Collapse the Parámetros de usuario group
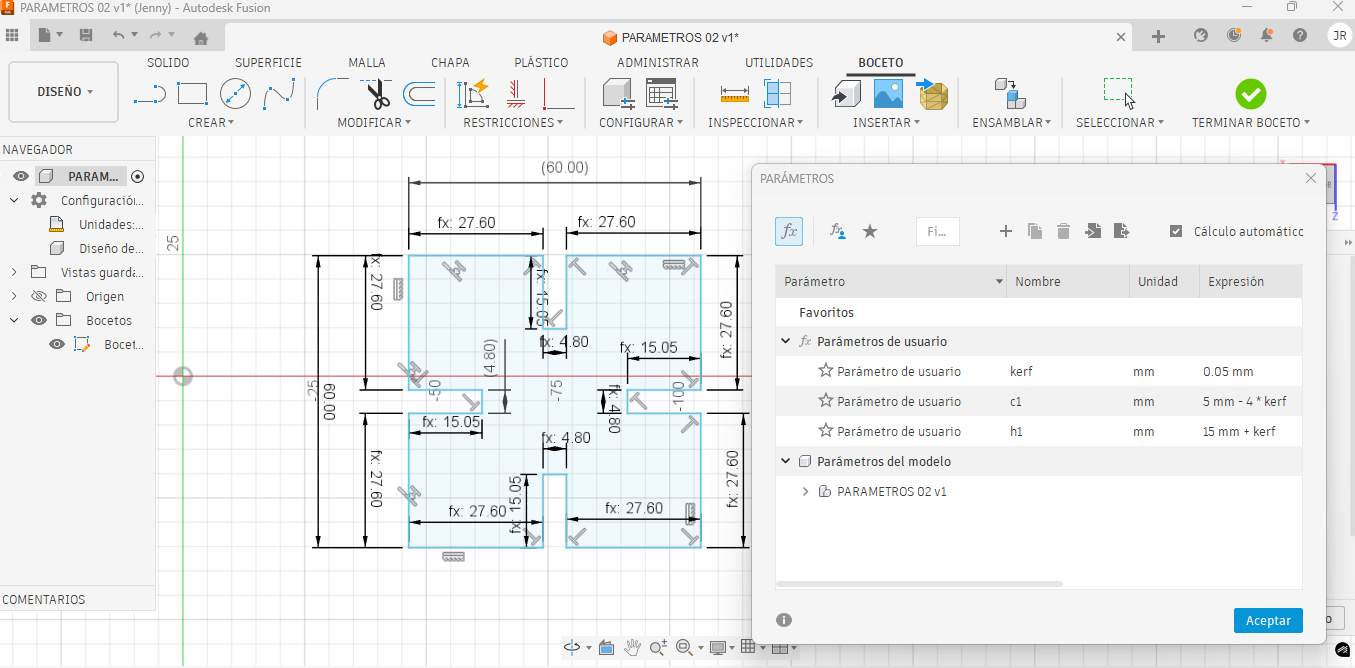The height and width of the screenshot is (668, 1355). coord(786,342)
